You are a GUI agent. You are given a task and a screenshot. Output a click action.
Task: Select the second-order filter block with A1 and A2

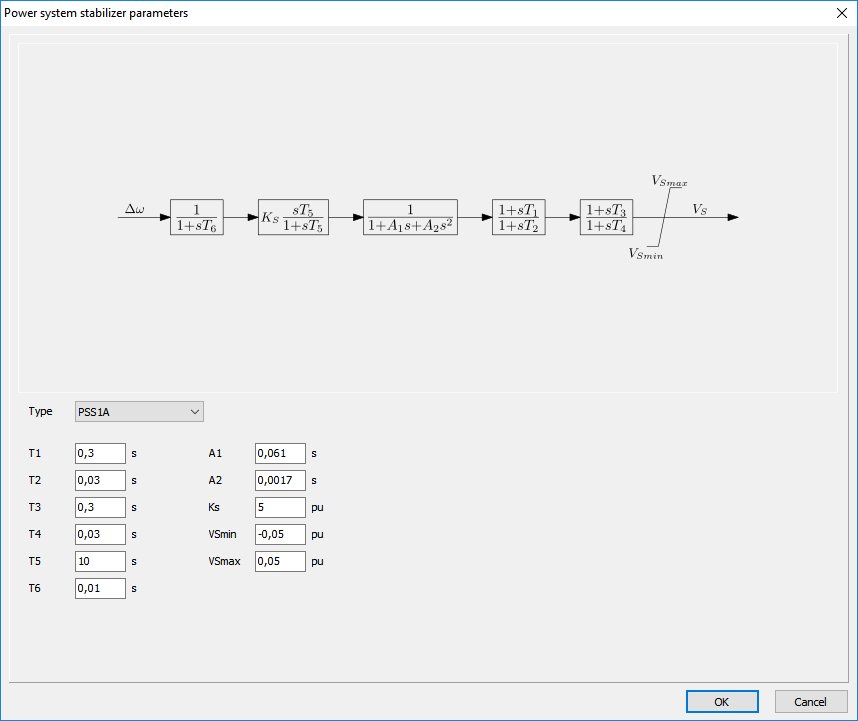(x=410, y=217)
